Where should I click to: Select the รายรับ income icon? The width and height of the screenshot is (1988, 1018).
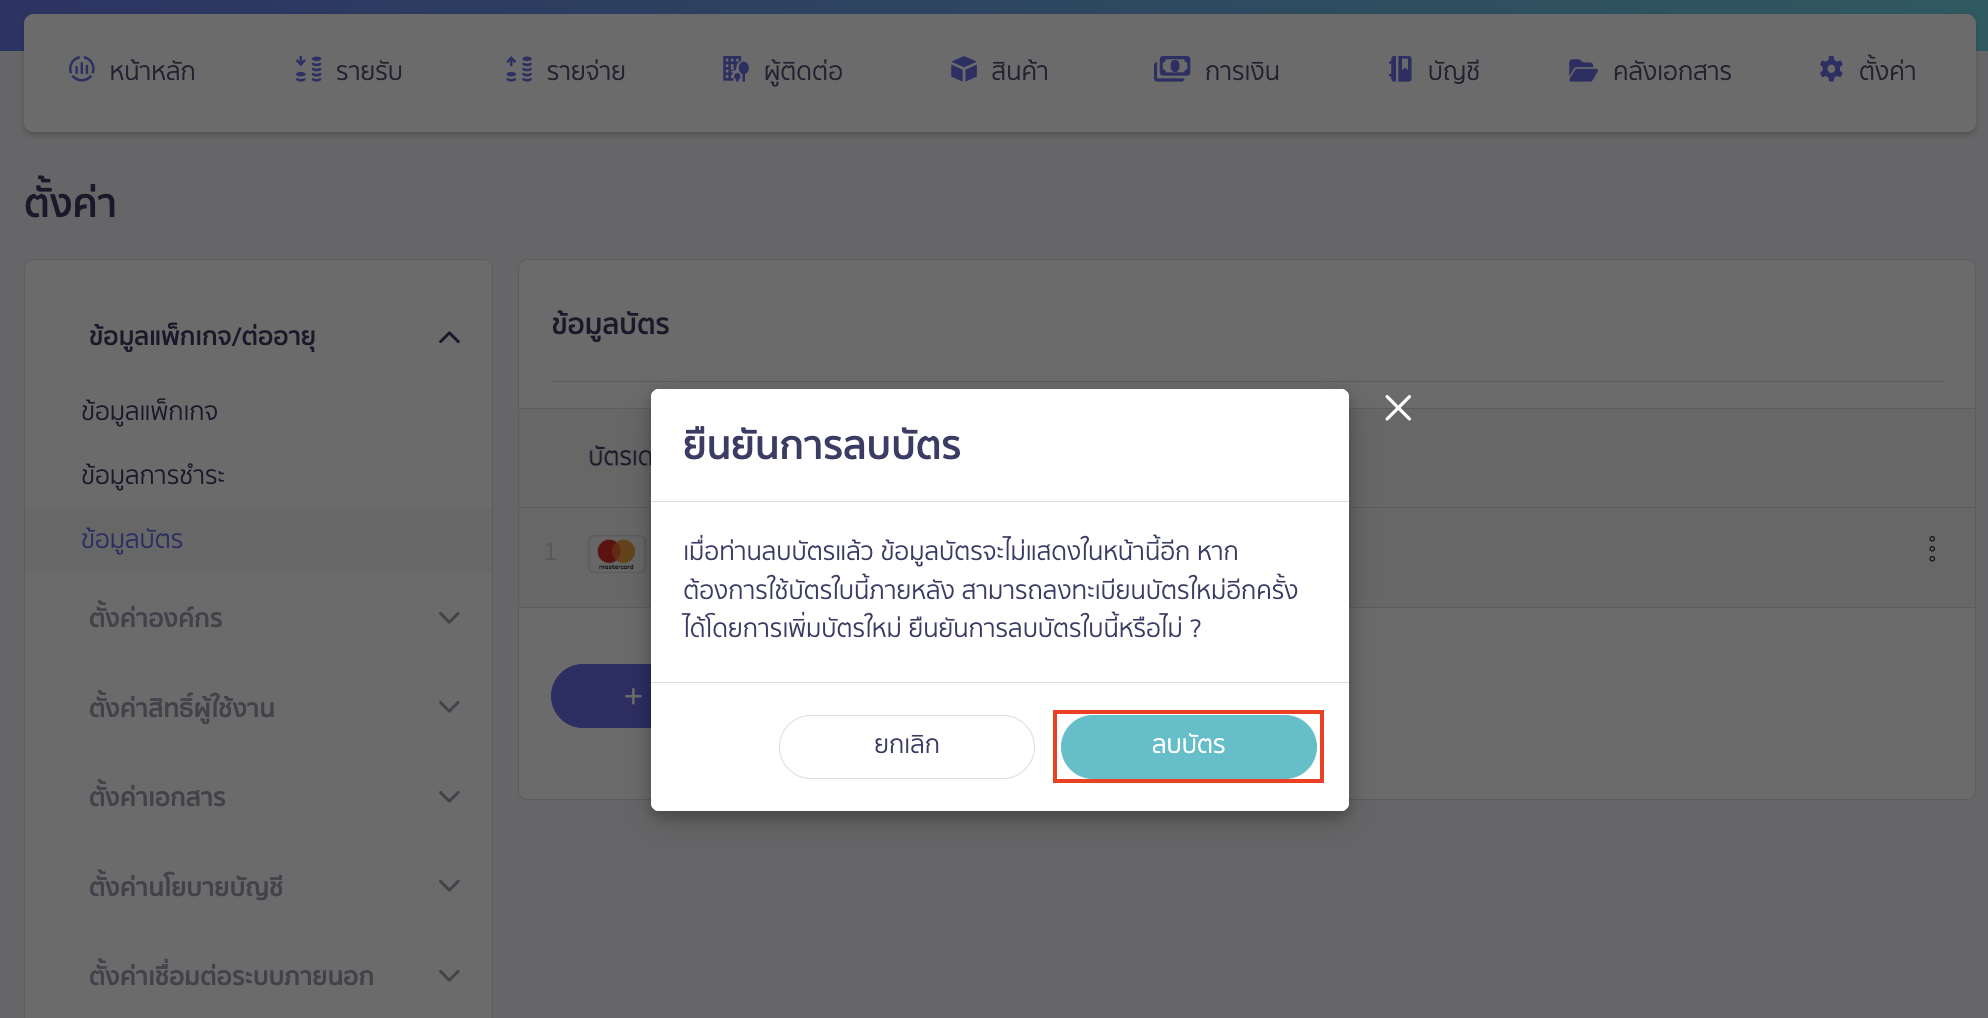308,70
